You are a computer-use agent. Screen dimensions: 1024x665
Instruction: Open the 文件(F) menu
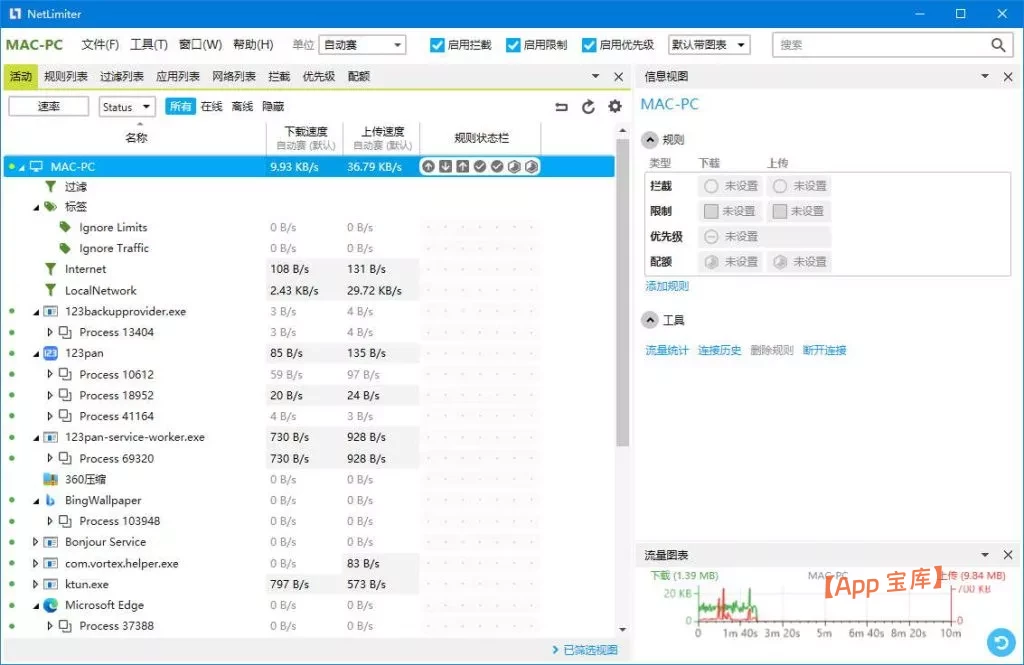coord(100,45)
